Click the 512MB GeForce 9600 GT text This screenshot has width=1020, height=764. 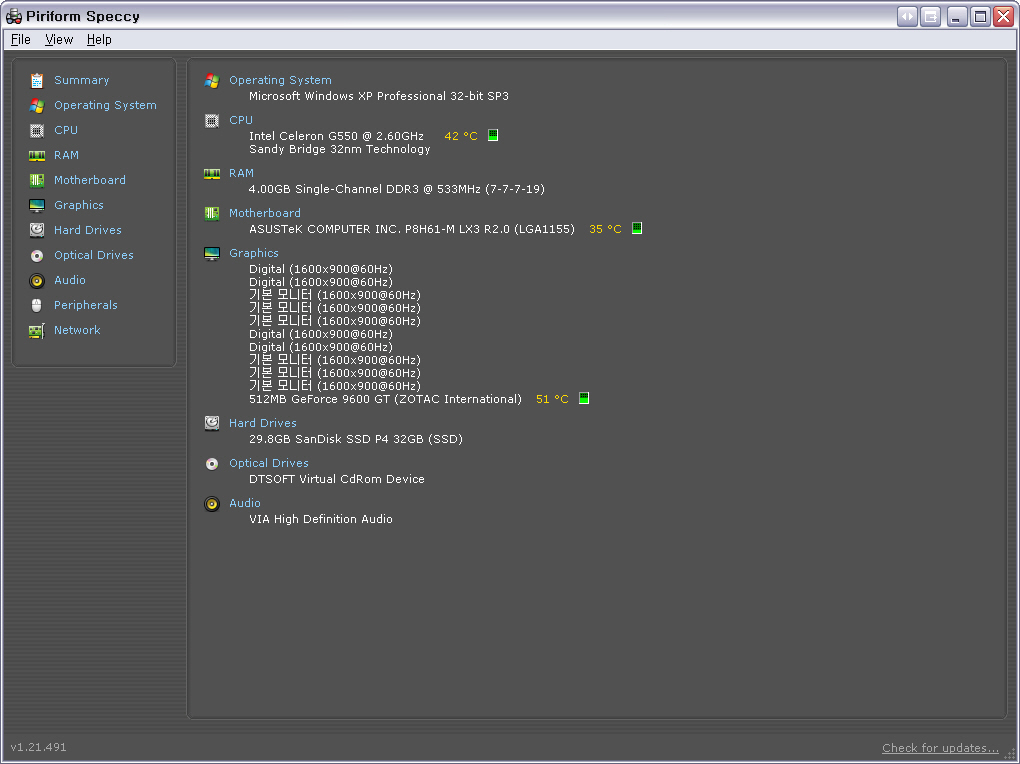pos(385,399)
